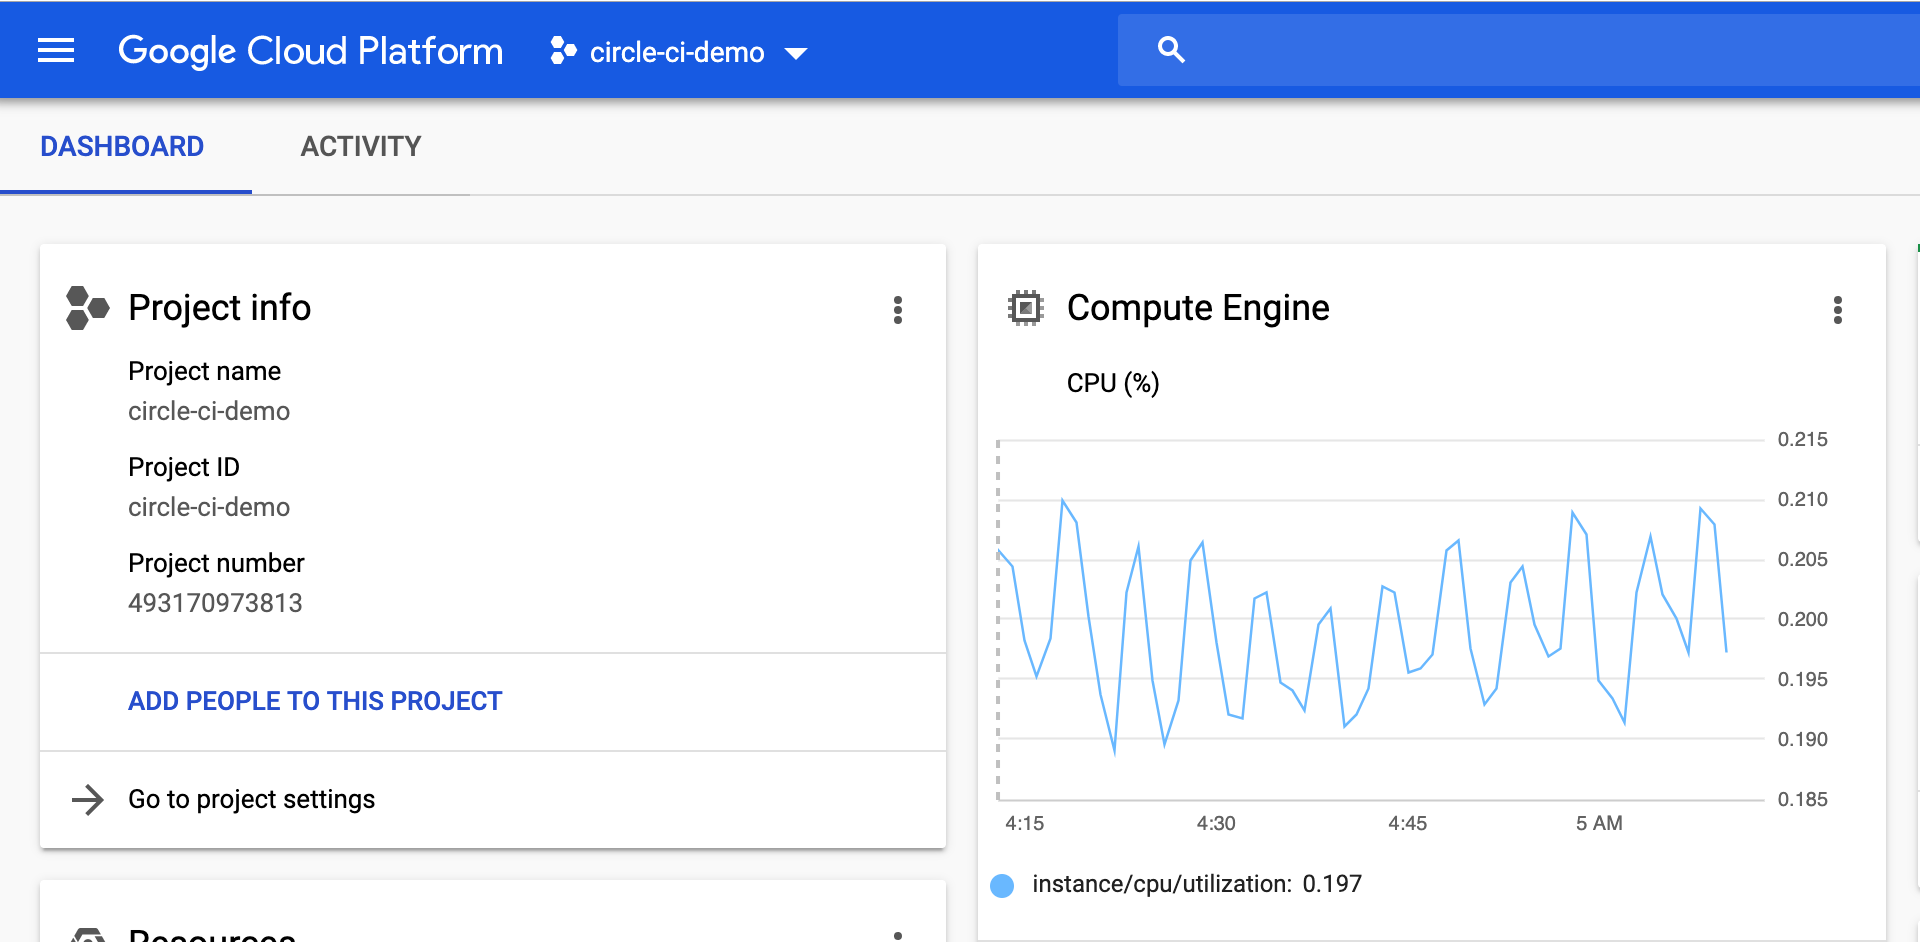Click the Project info hexagons icon

click(x=87, y=308)
